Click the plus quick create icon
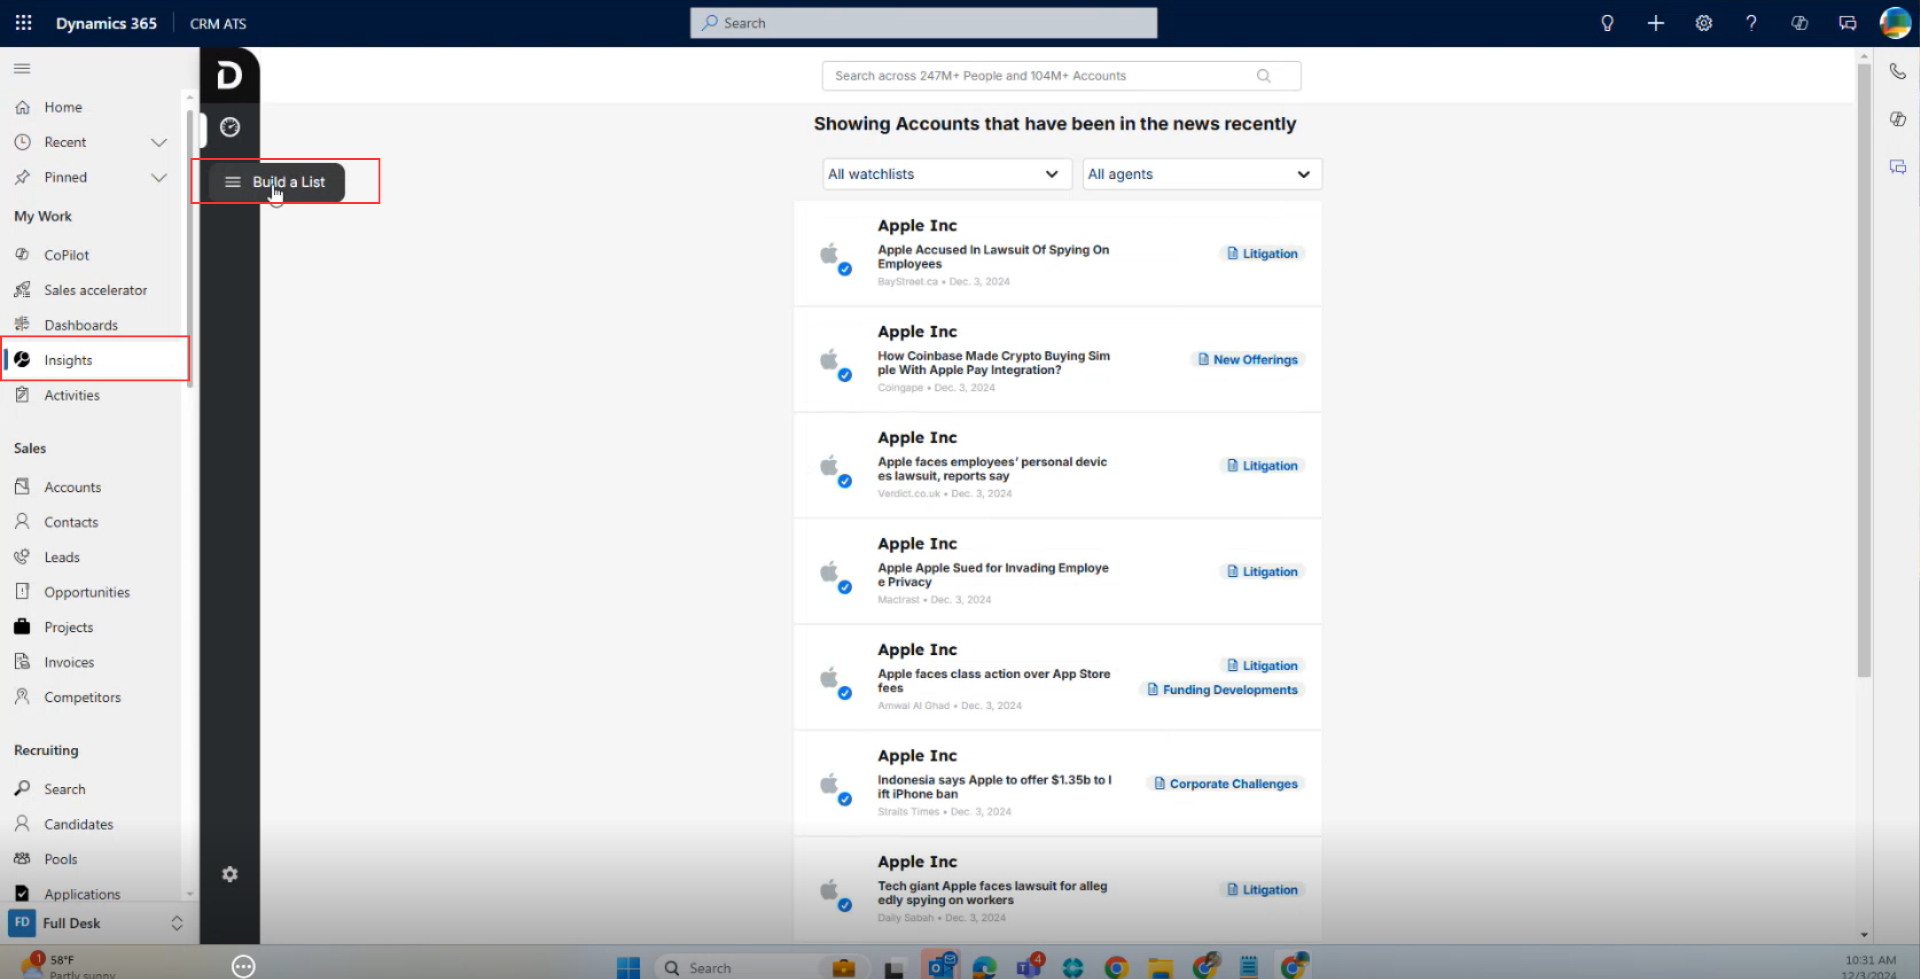Image resolution: width=1920 pixels, height=979 pixels. click(x=1655, y=23)
